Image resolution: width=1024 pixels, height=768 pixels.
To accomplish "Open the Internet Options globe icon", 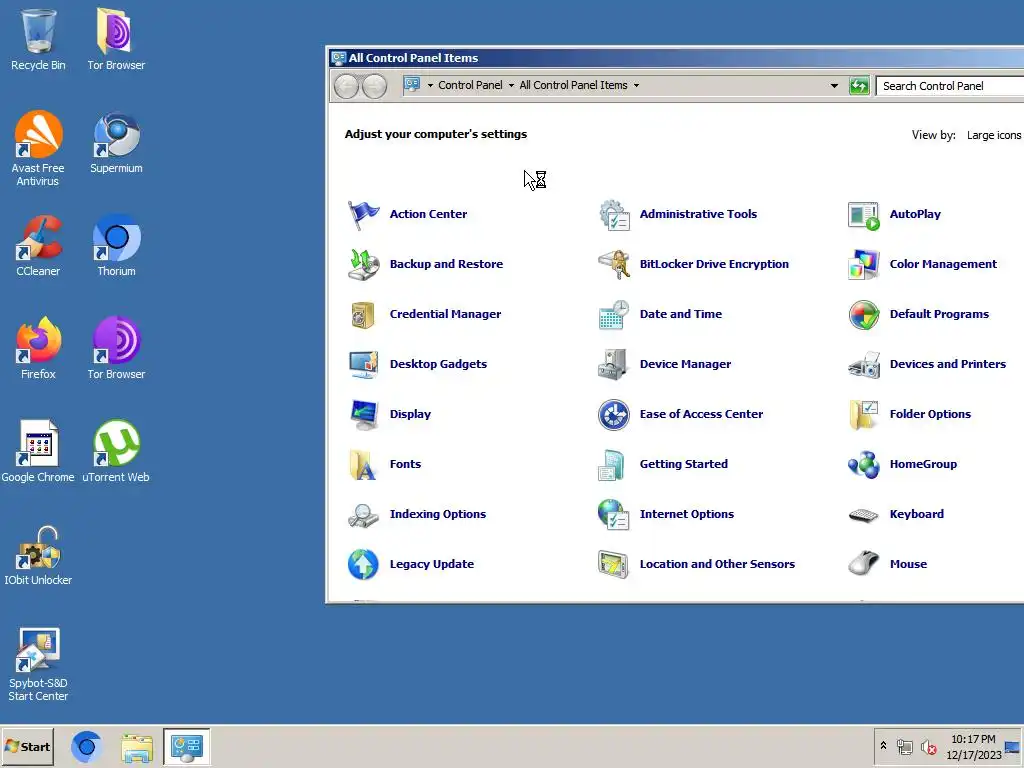I will pyautogui.click(x=614, y=515).
